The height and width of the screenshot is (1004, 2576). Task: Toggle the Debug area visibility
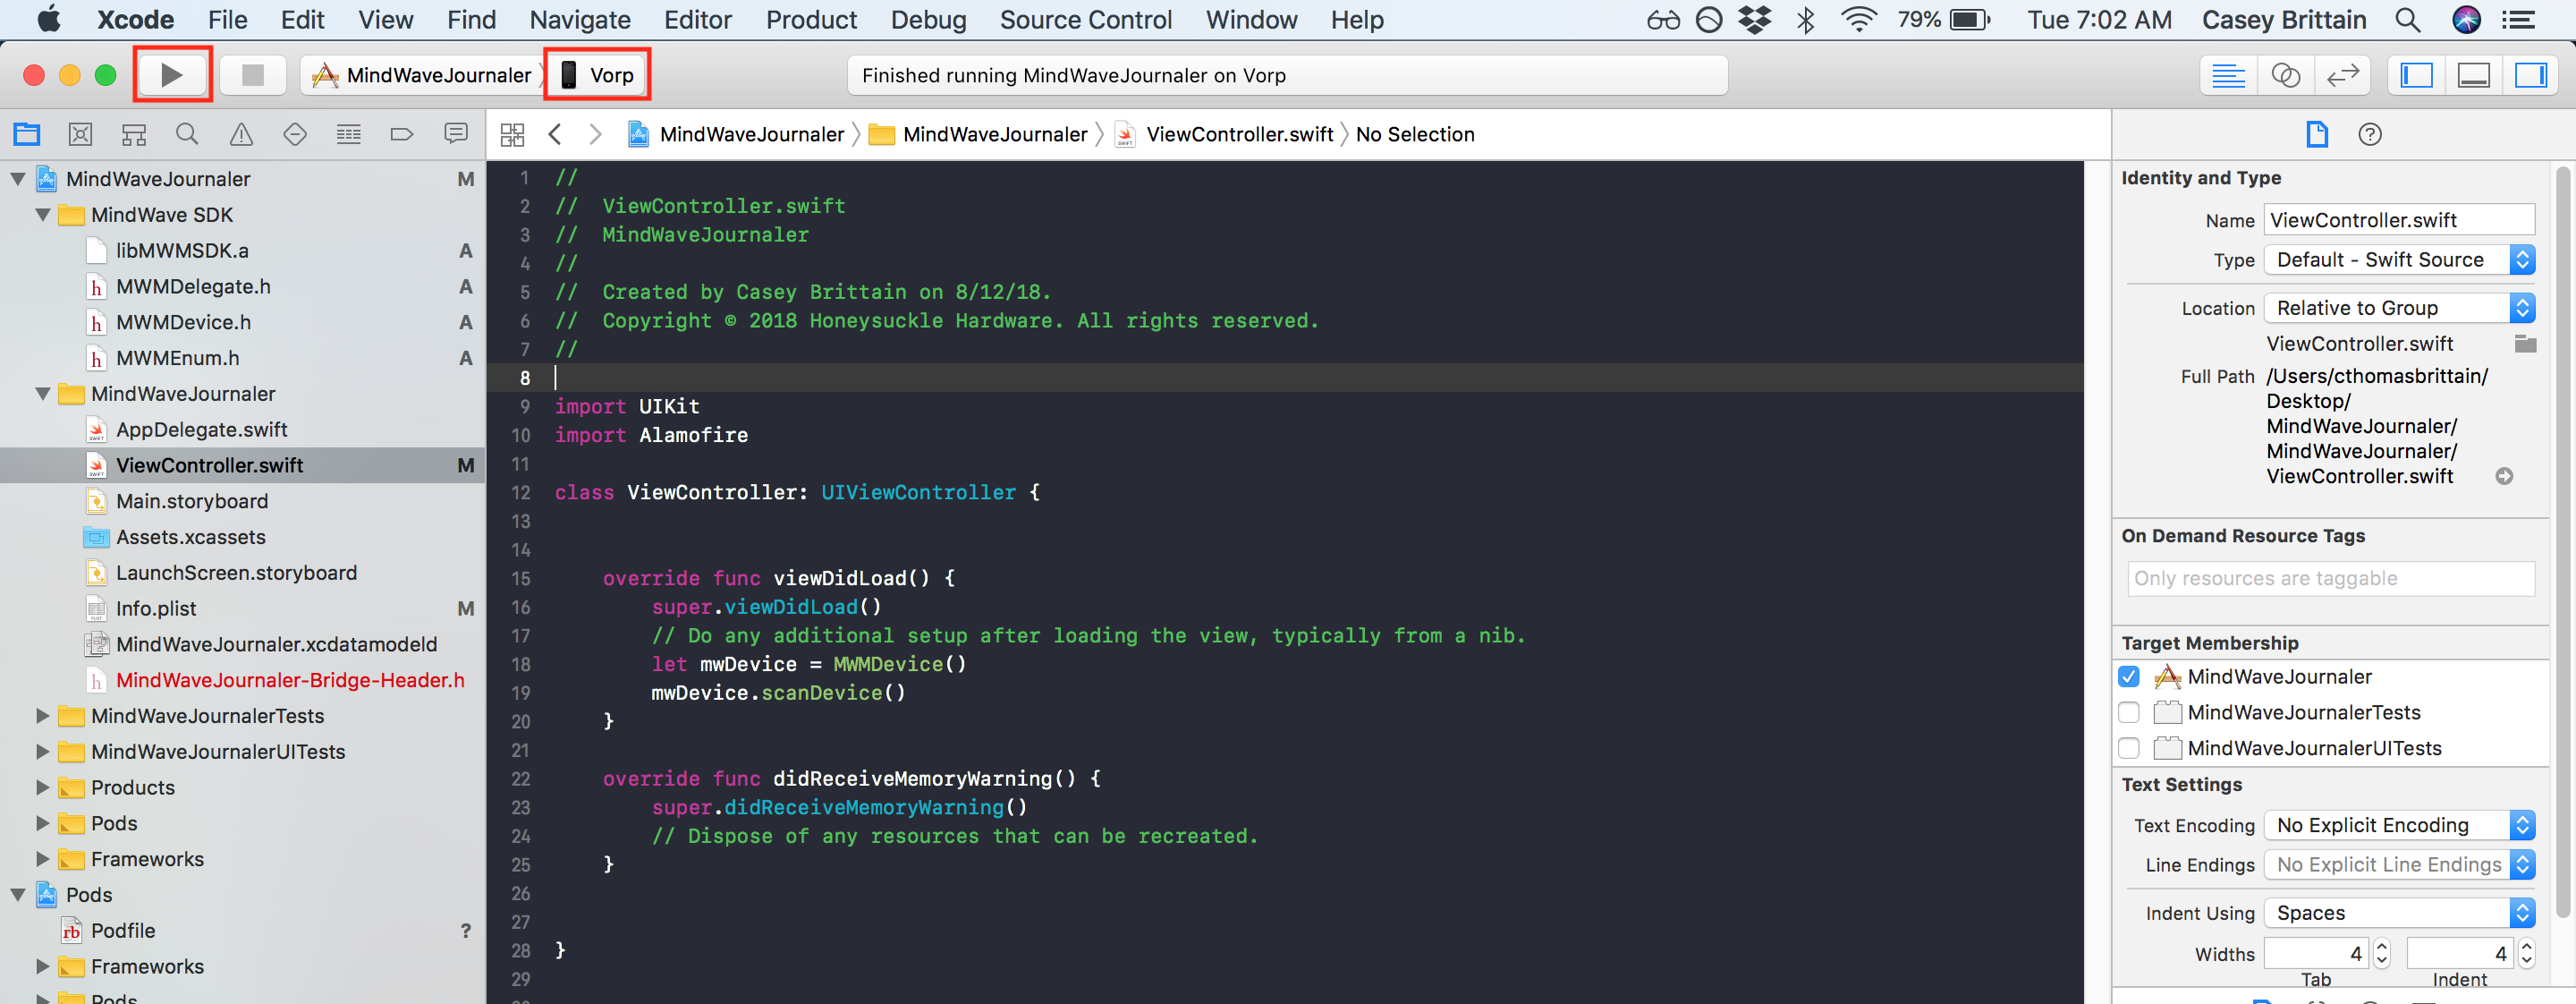(x=2473, y=75)
